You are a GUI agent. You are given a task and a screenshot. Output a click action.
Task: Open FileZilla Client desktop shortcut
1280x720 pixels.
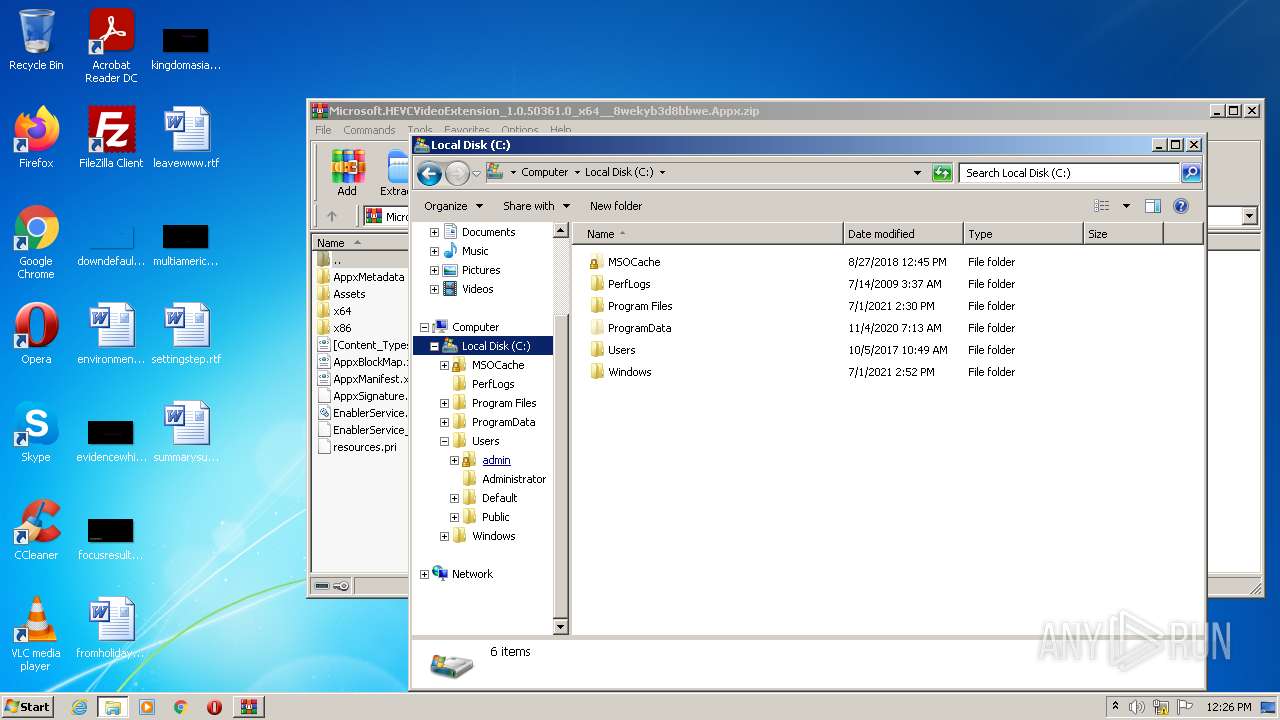(111, 137)
